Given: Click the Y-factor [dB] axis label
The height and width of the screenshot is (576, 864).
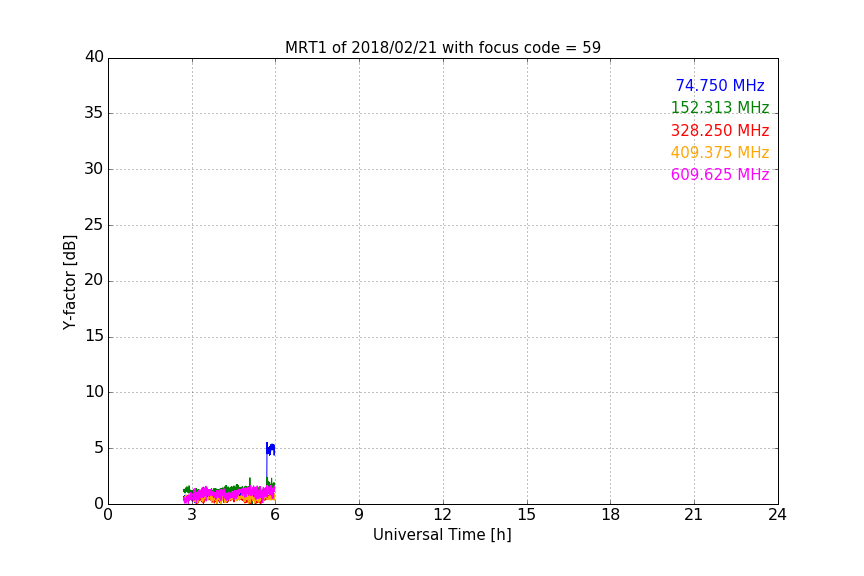Looking at the screenshot, I should tap(69, 282).
